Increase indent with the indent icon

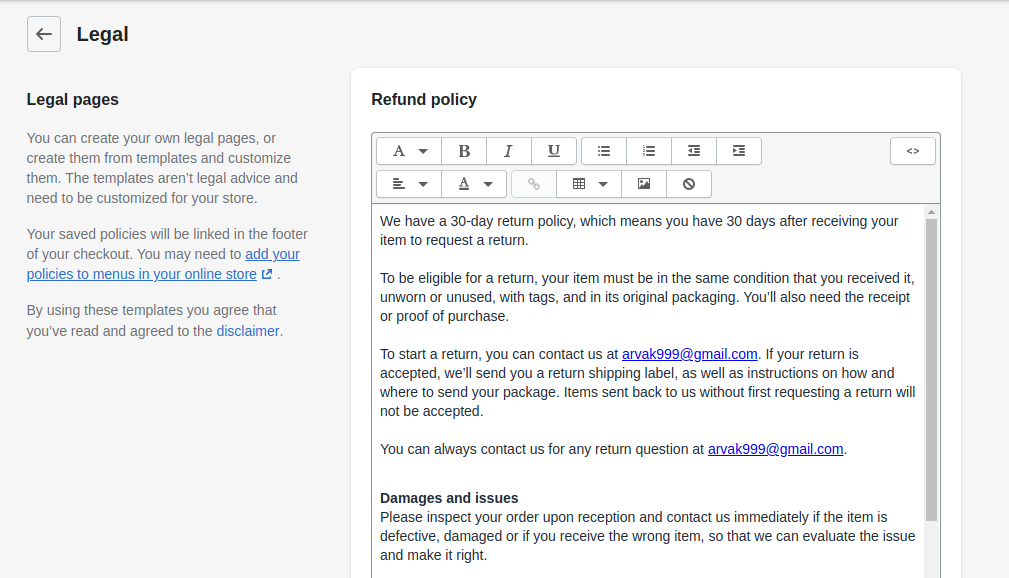click(739, 151)
